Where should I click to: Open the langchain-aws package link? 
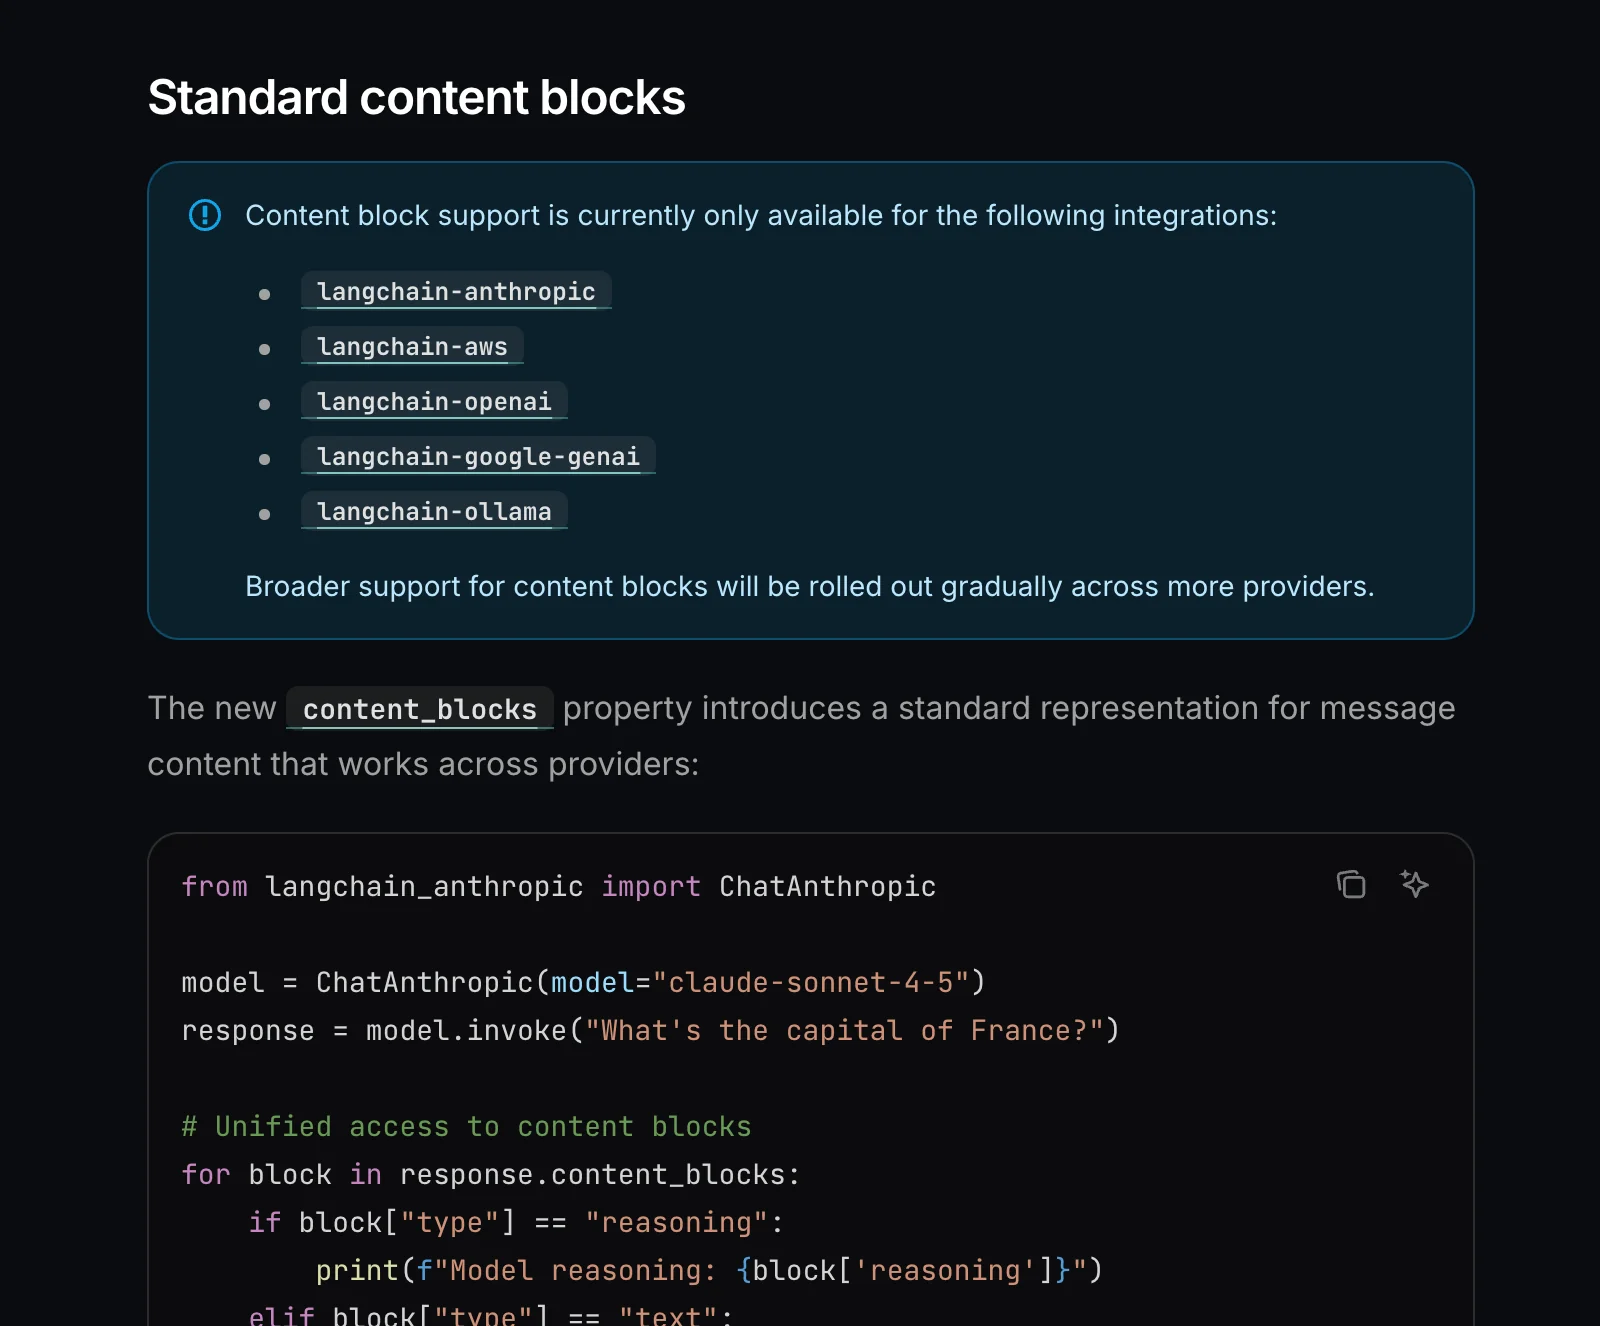411,346
